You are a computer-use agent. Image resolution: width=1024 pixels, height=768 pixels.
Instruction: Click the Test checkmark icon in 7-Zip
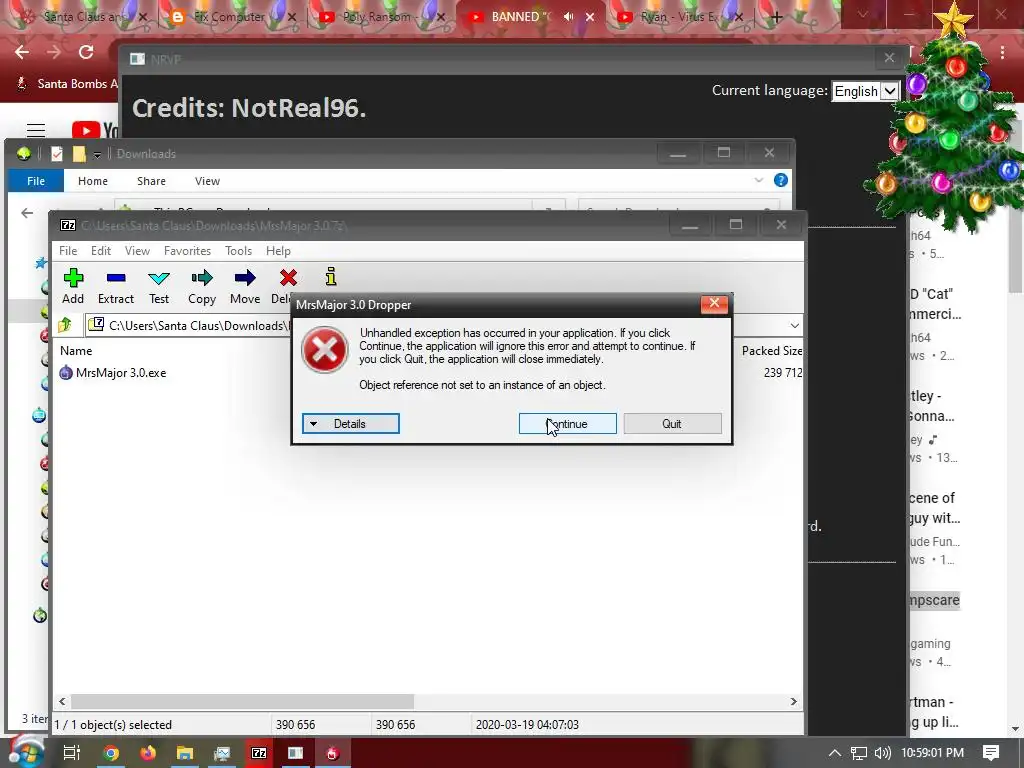(159, 278)
